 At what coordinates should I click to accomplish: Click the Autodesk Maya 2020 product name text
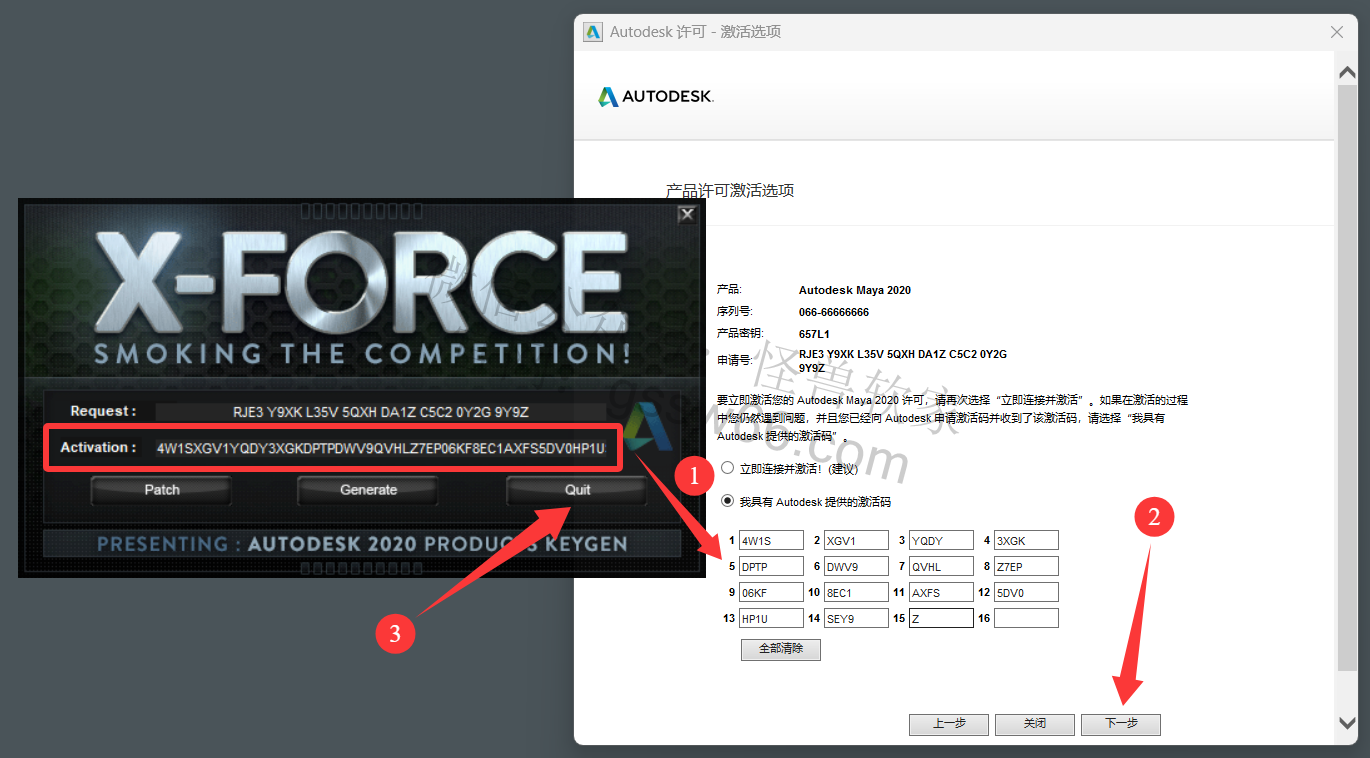pyautogui.click(x=855, y=290)
